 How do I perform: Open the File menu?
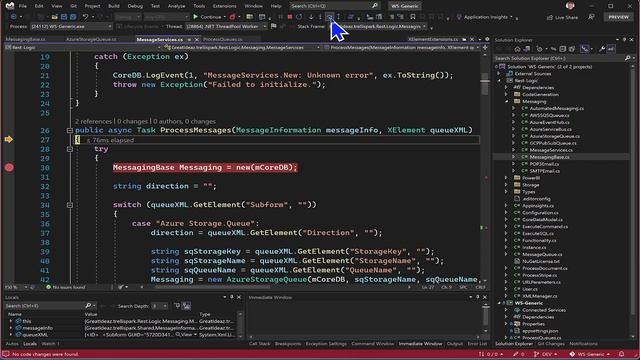pyautogui.click(x=23, y=6)
